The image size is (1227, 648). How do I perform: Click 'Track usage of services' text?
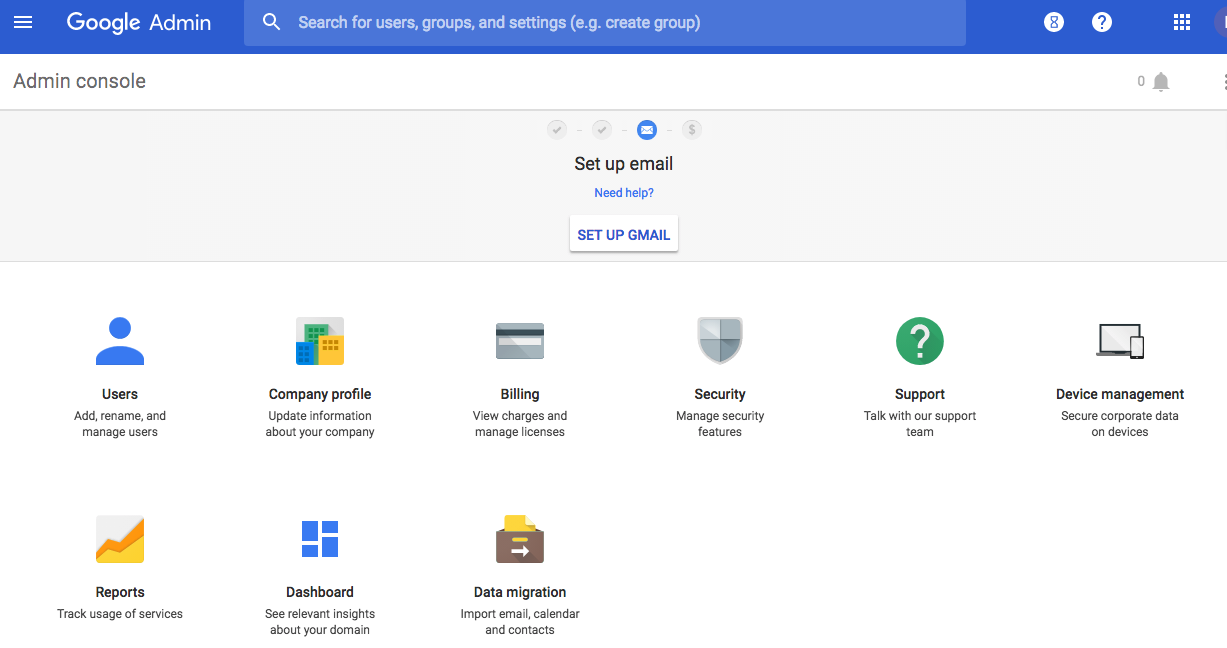(x=120, y=614)
